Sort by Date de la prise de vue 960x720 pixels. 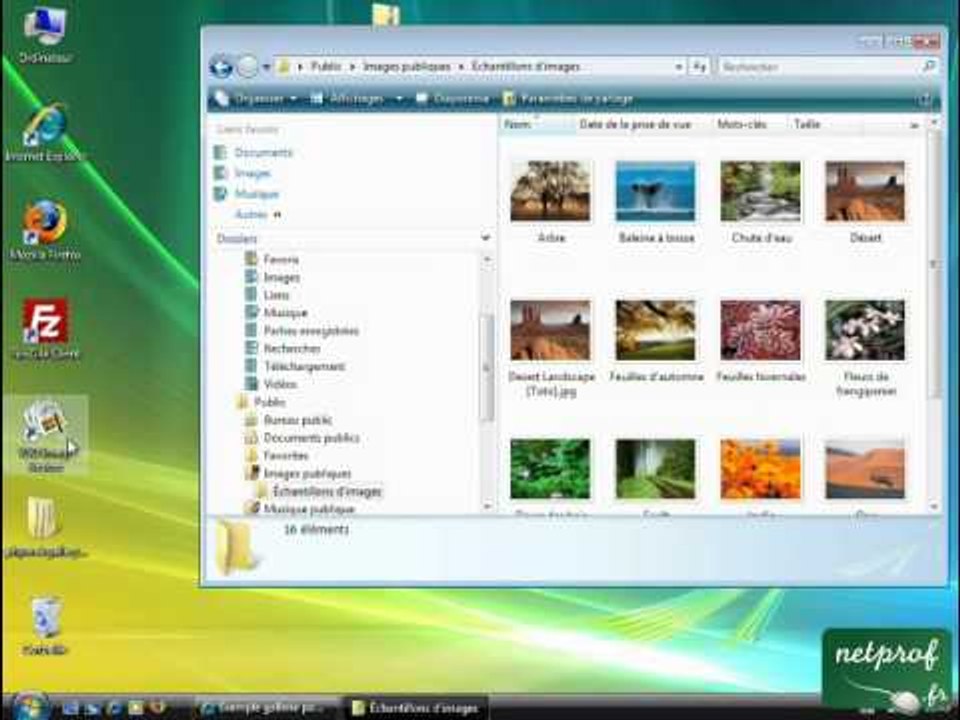click(636, 124)
